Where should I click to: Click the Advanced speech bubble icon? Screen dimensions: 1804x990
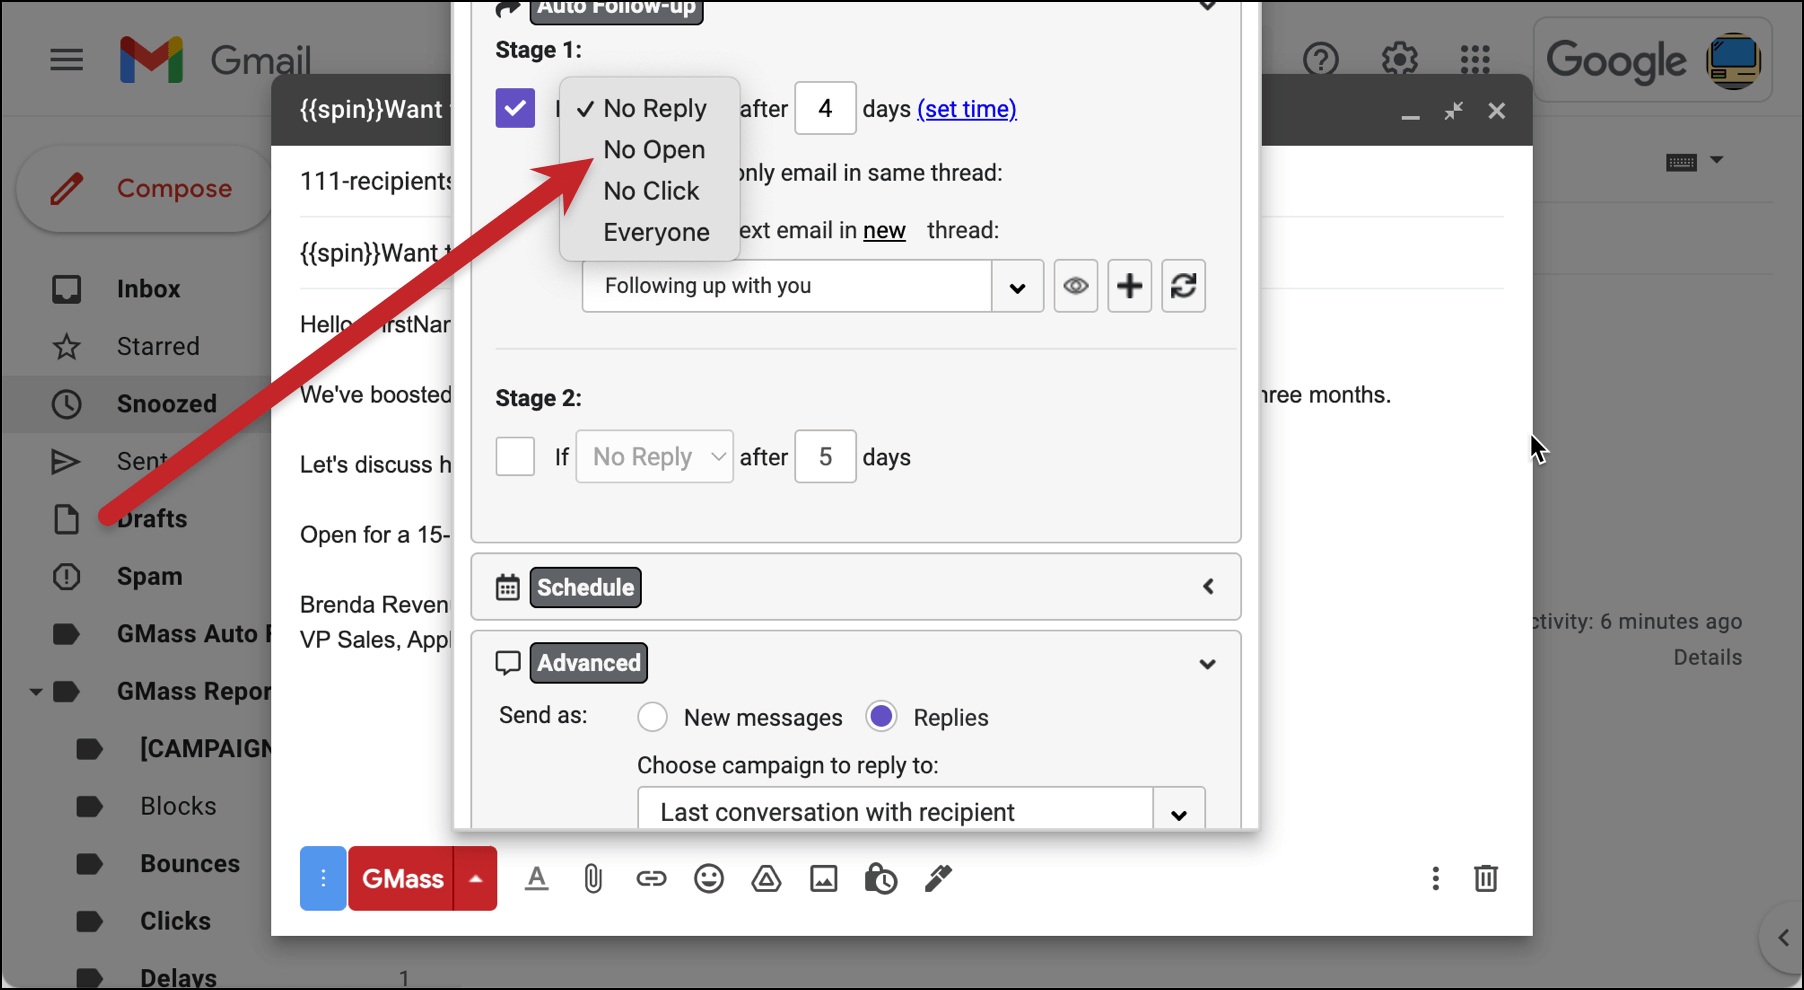508,663
